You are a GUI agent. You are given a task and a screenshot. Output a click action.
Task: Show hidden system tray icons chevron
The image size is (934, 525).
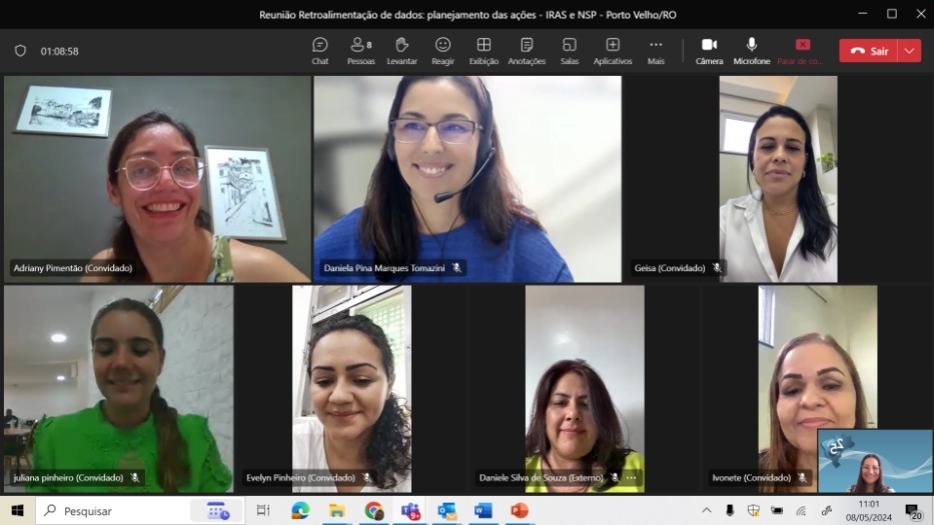pyautogui.click(x=707, y=511)
